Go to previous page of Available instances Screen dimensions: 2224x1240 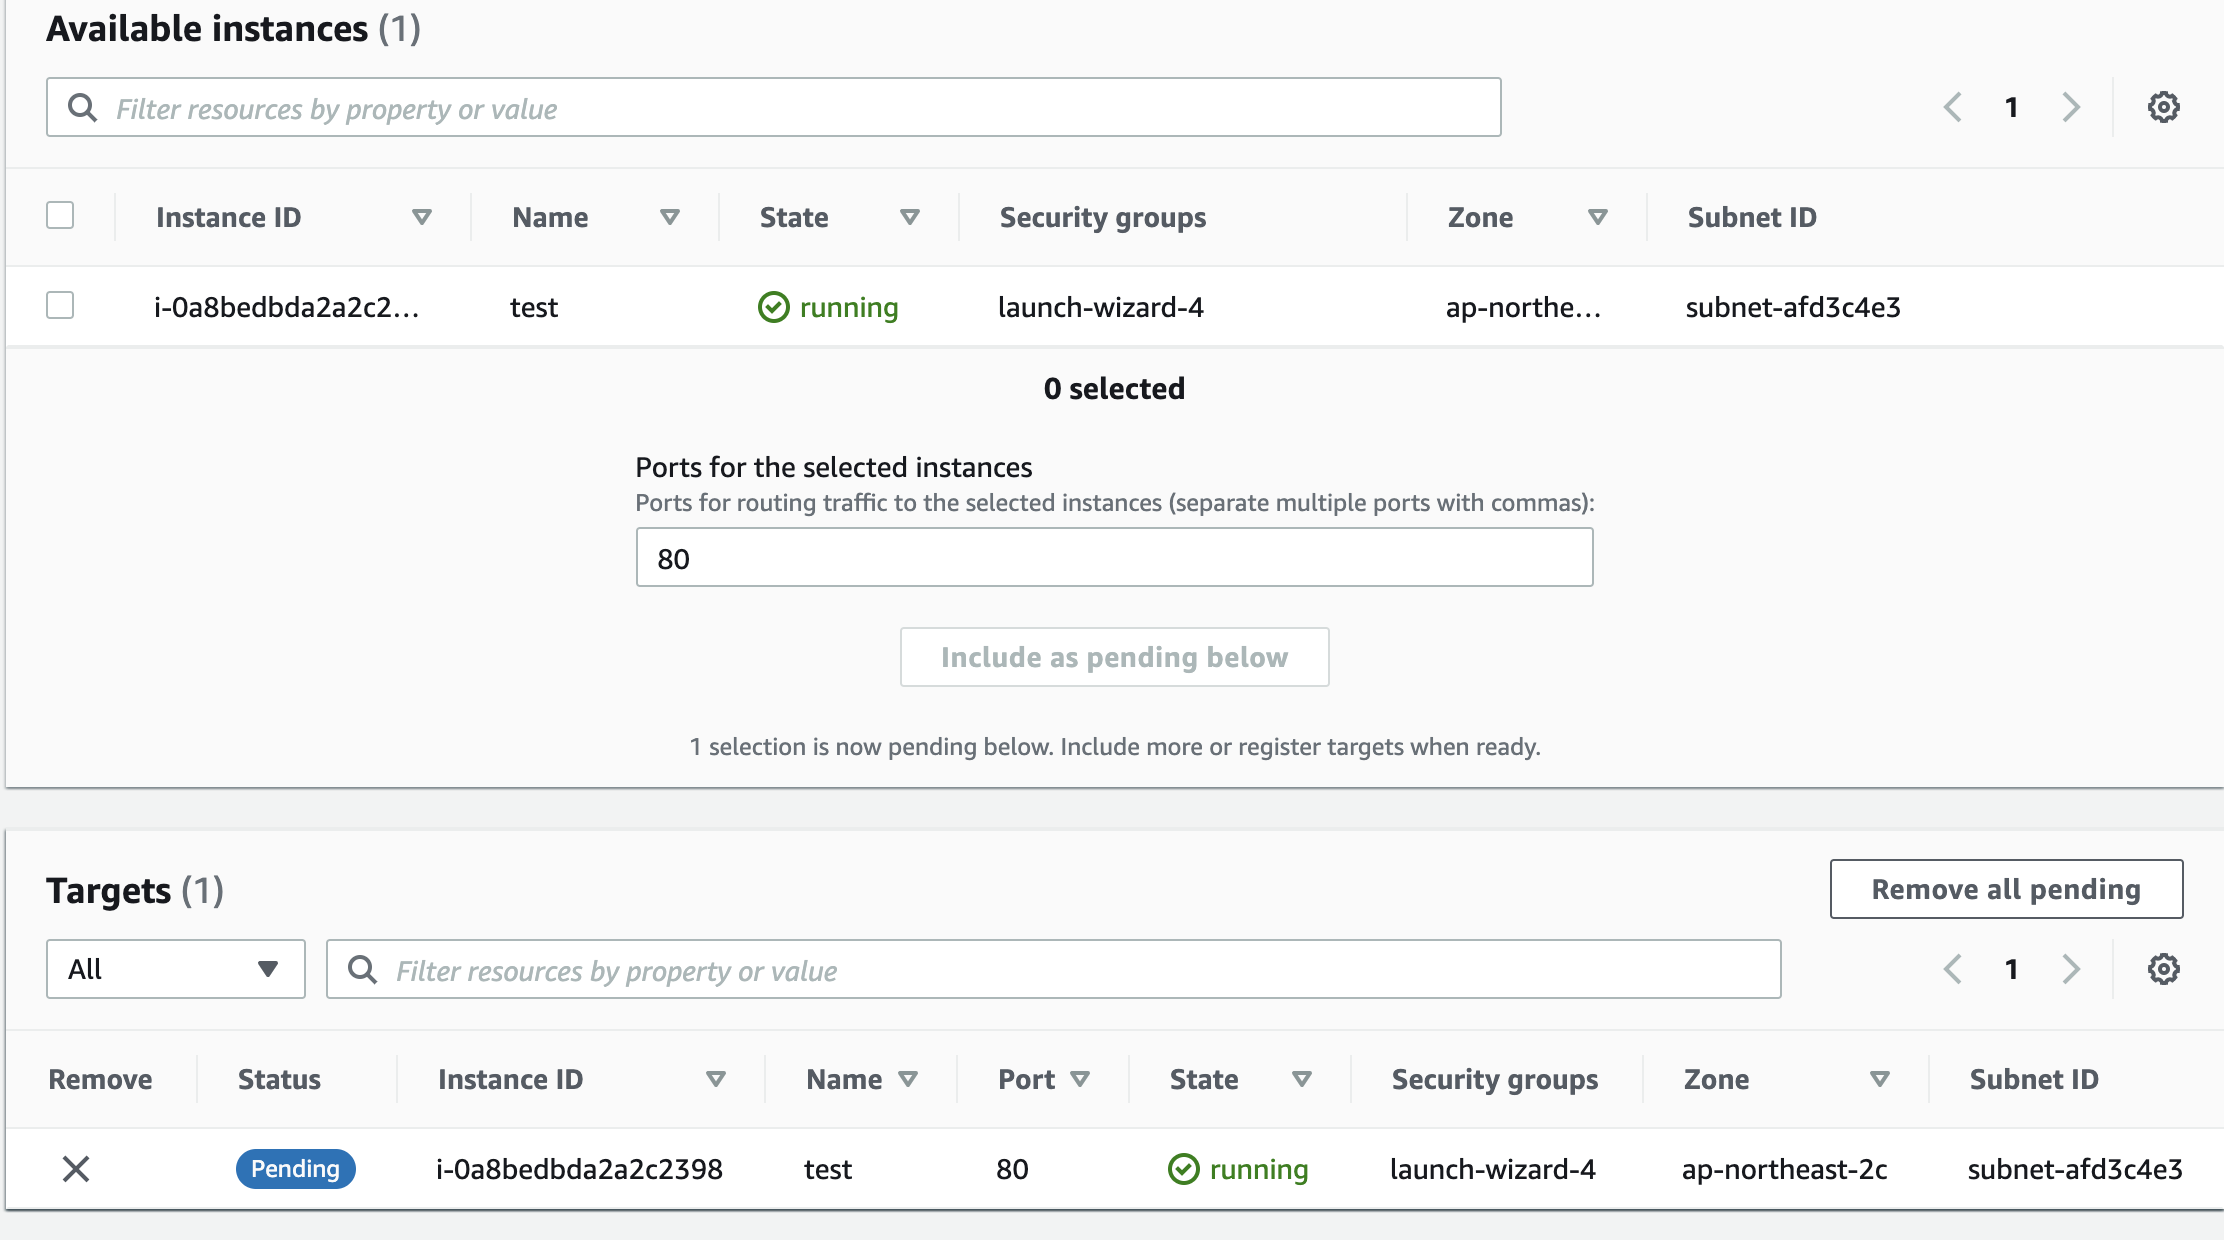(x=1952, y=107)
